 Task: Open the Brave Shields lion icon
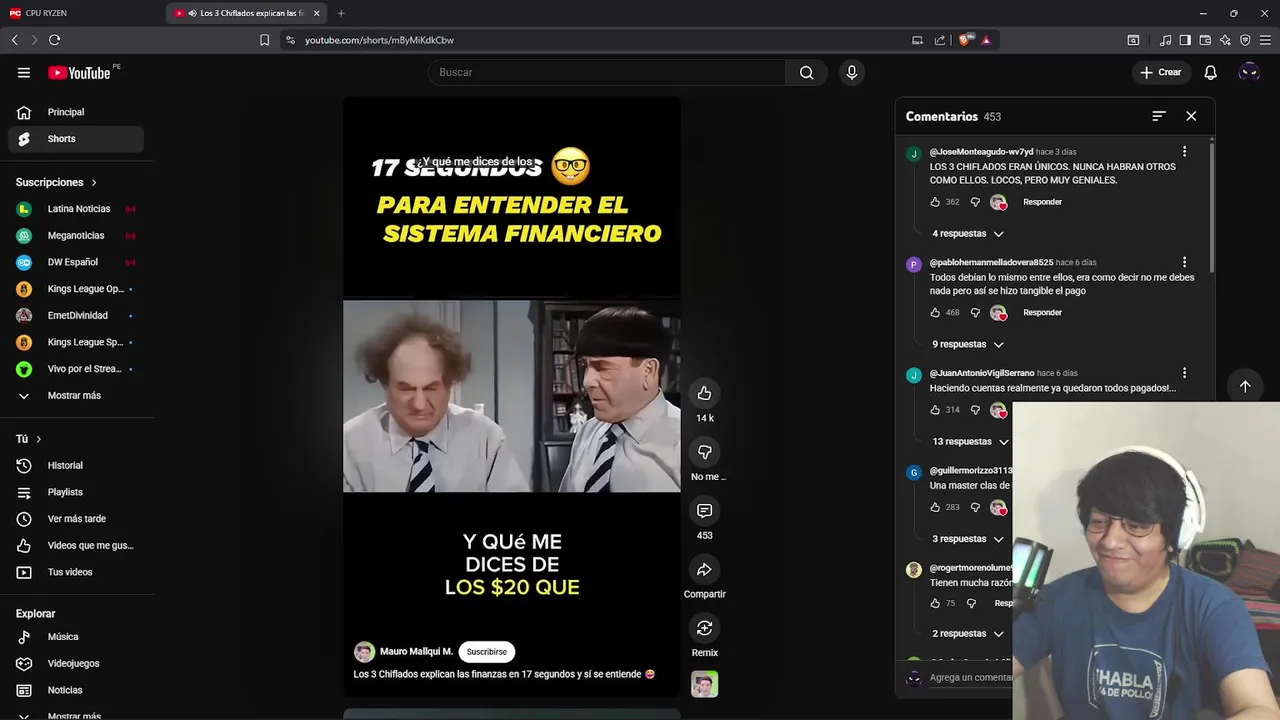pos(964,40)
